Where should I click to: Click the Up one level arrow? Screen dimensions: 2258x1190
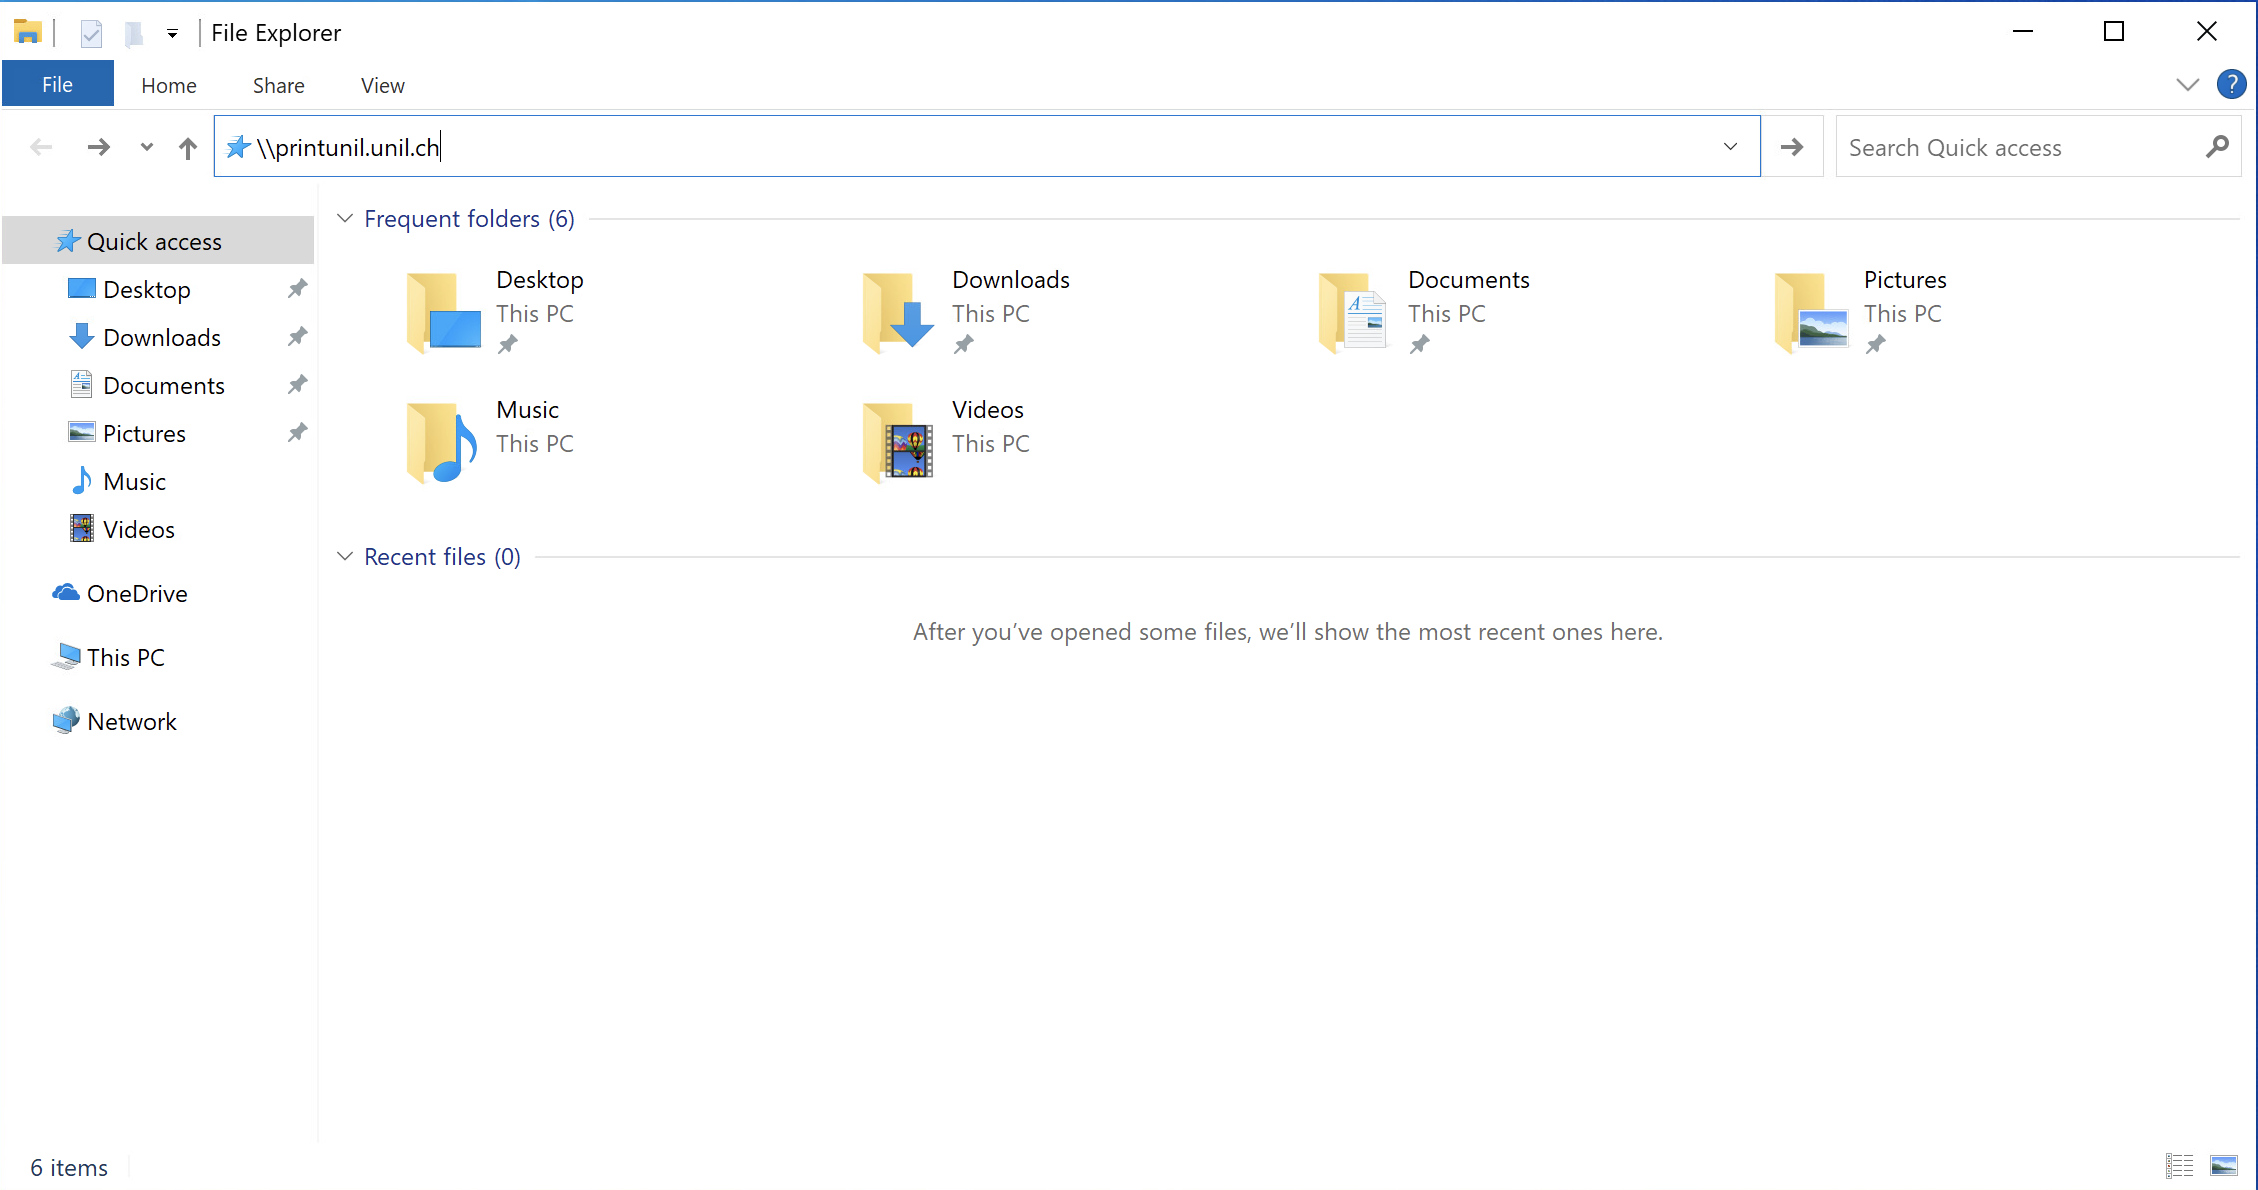188,148
